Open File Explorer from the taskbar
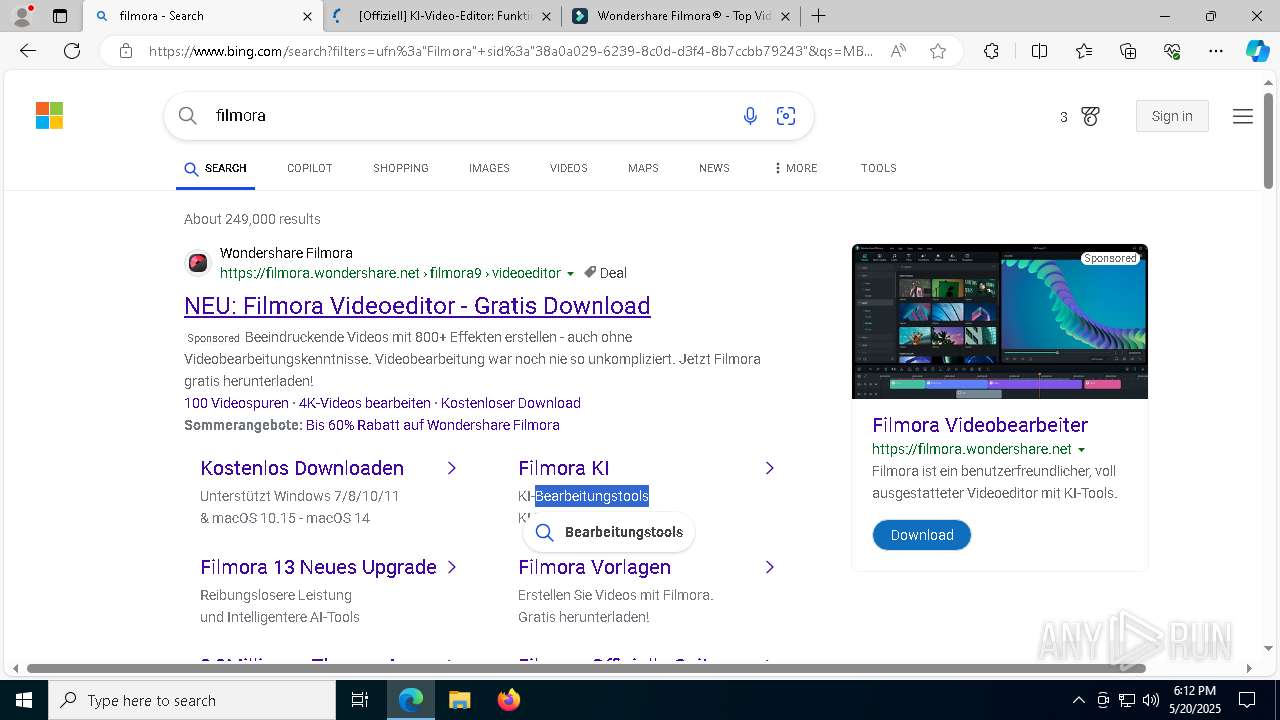Image resolution: width=1280 pixels, height=720 pixels. 459,700
